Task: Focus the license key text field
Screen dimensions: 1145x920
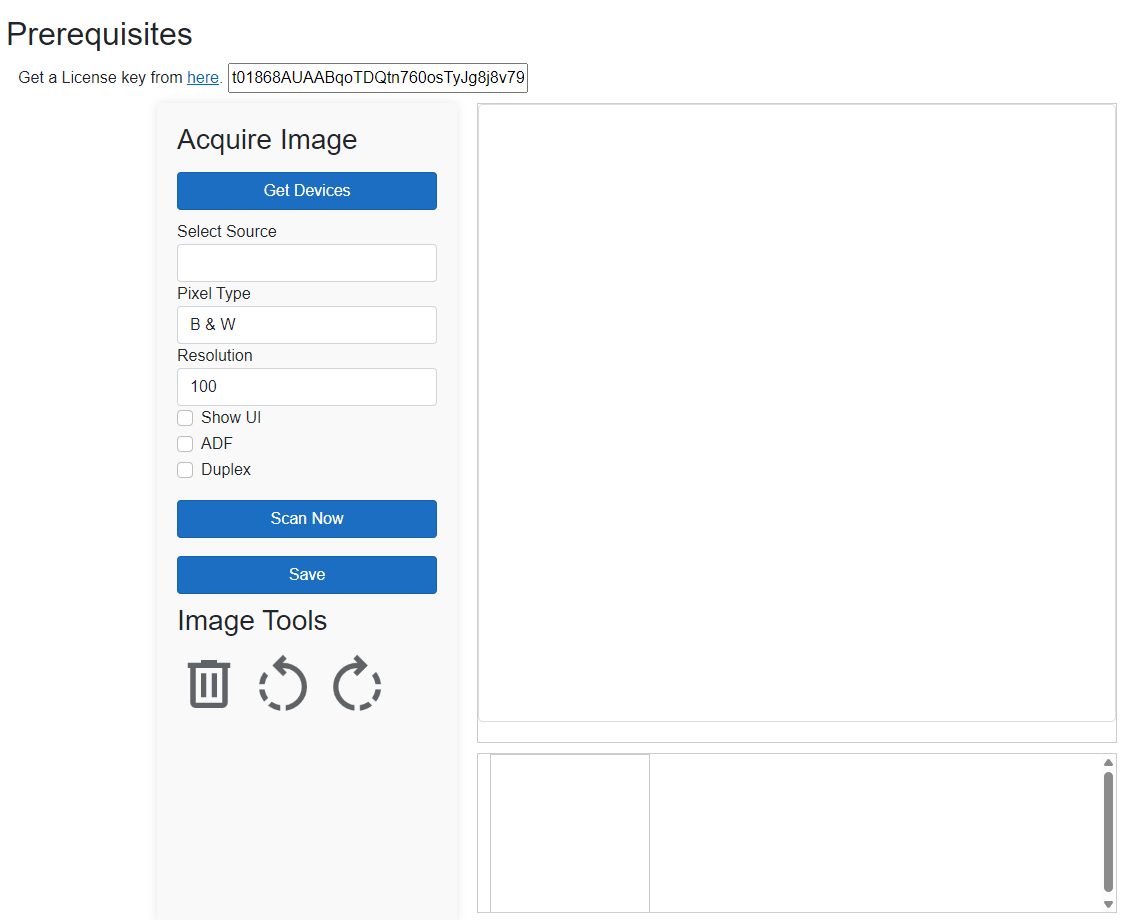Action: click(x=378, y=78)
